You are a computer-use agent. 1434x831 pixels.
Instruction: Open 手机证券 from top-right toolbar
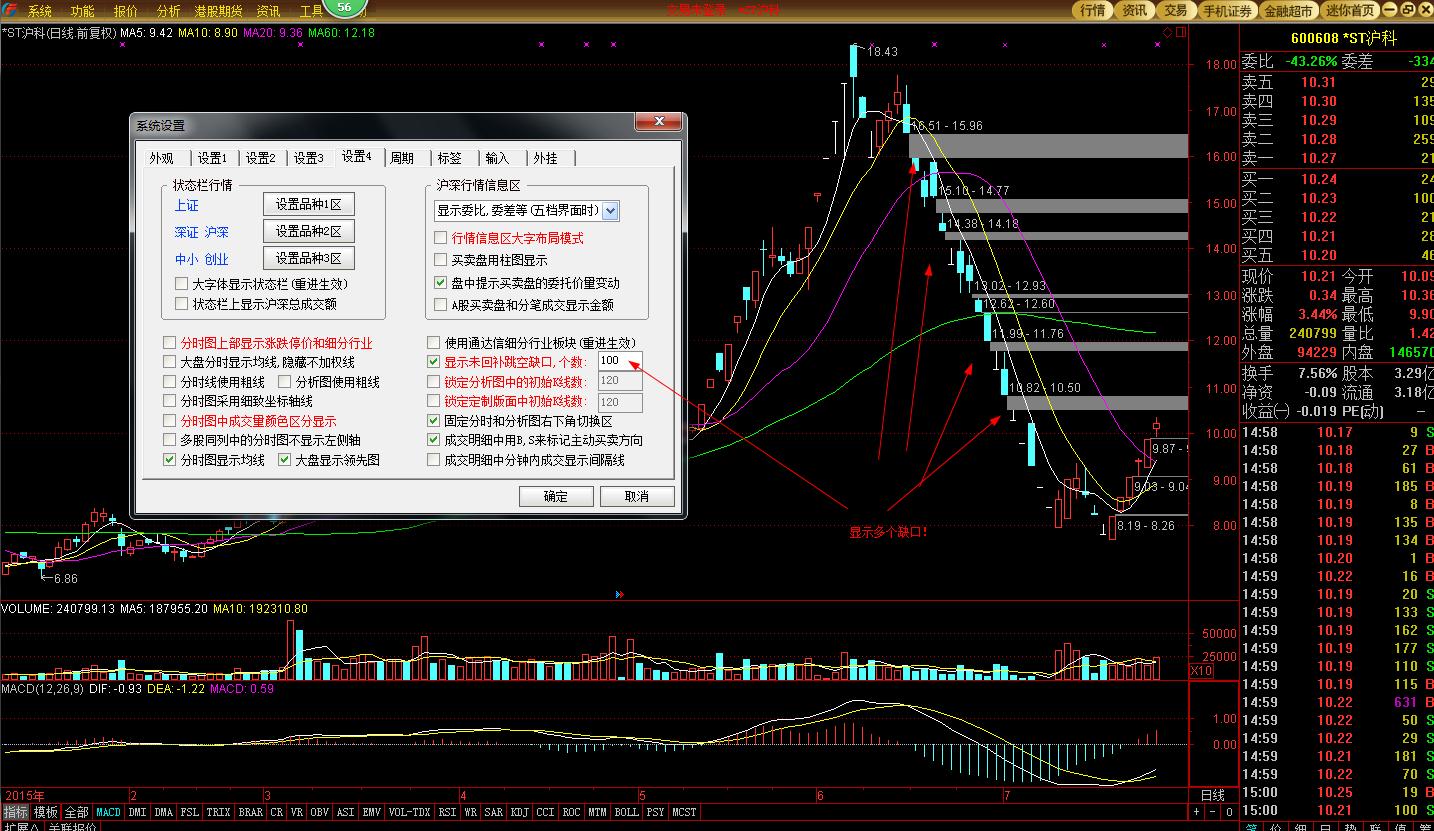[1227, 10]
